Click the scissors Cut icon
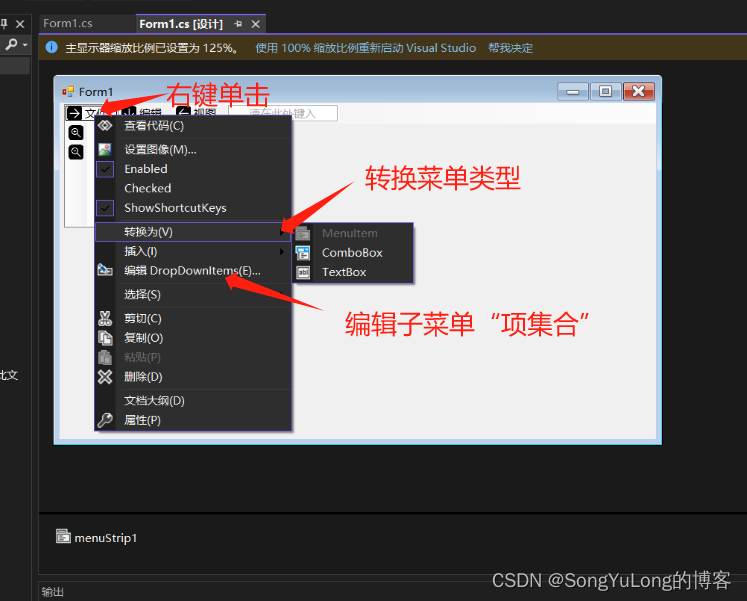 [105, 318]
